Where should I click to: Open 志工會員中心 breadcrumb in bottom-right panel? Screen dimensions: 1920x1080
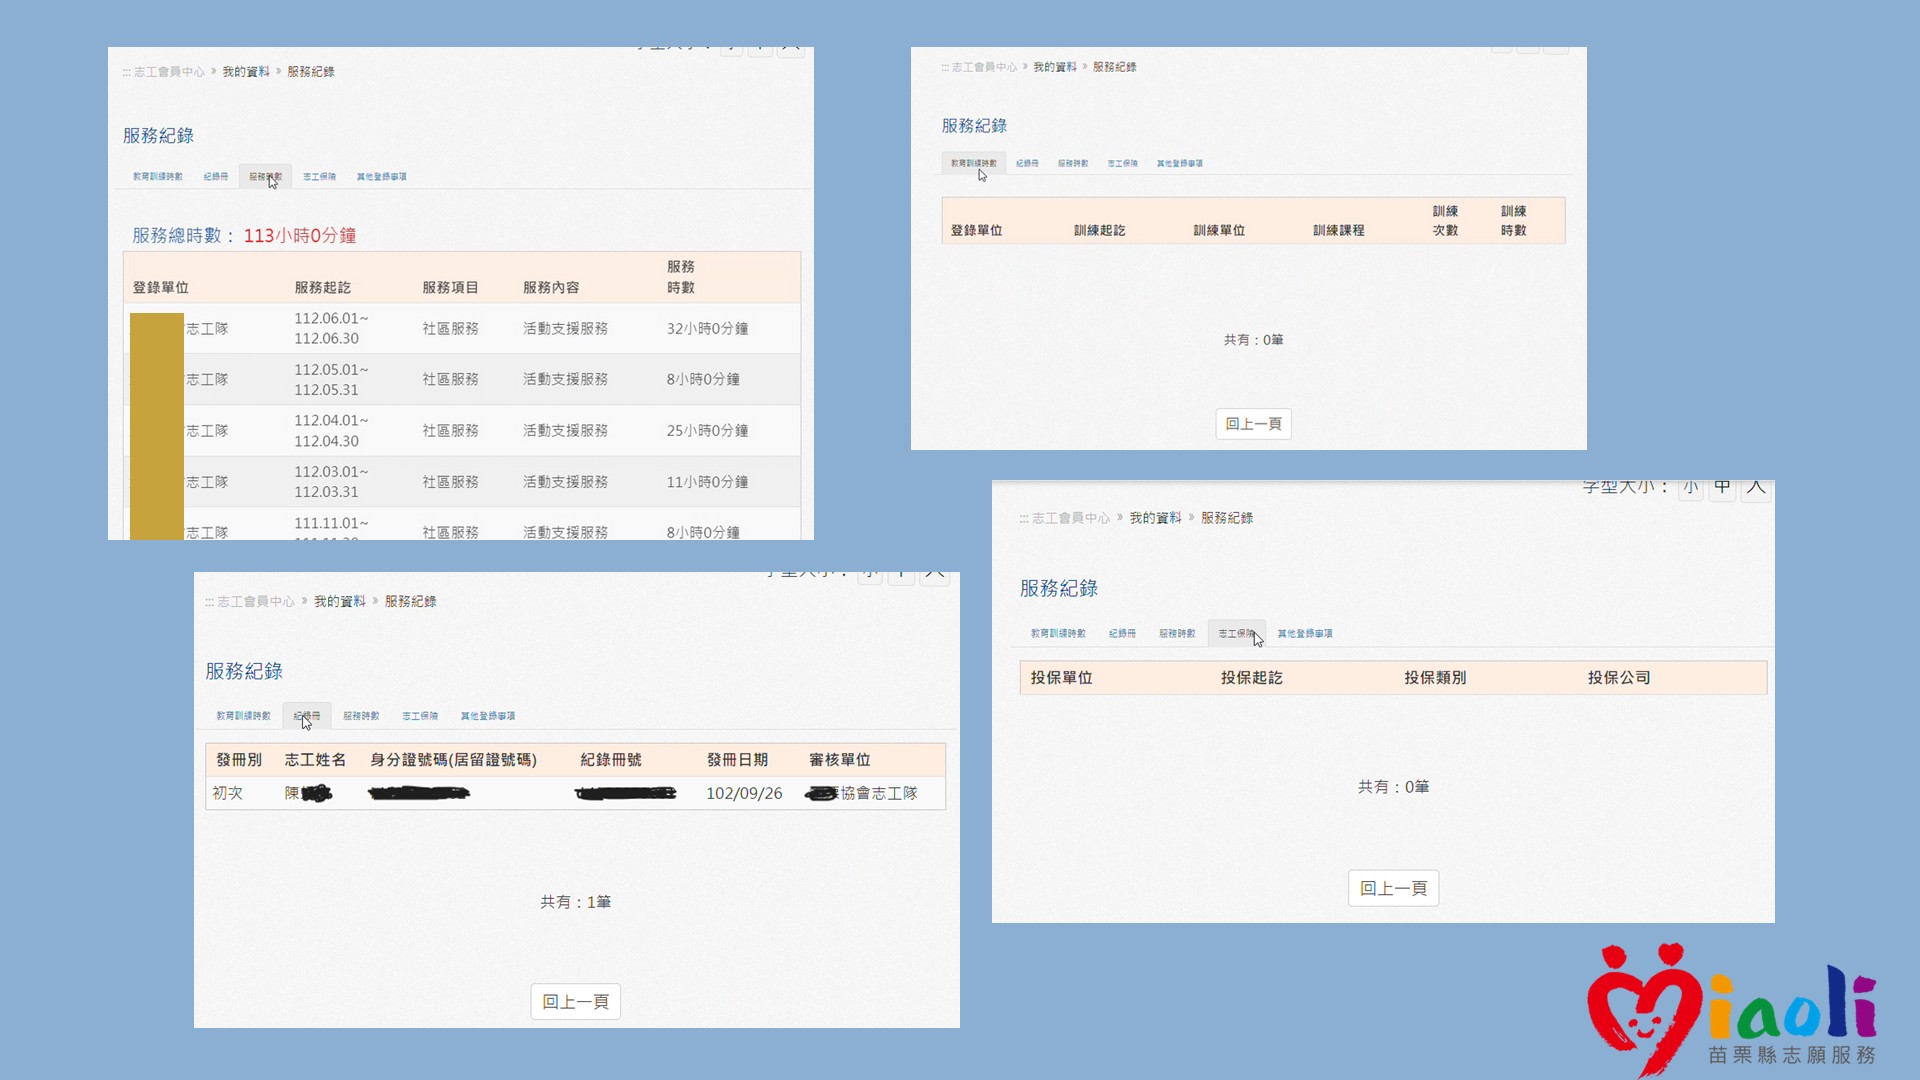1070,518
